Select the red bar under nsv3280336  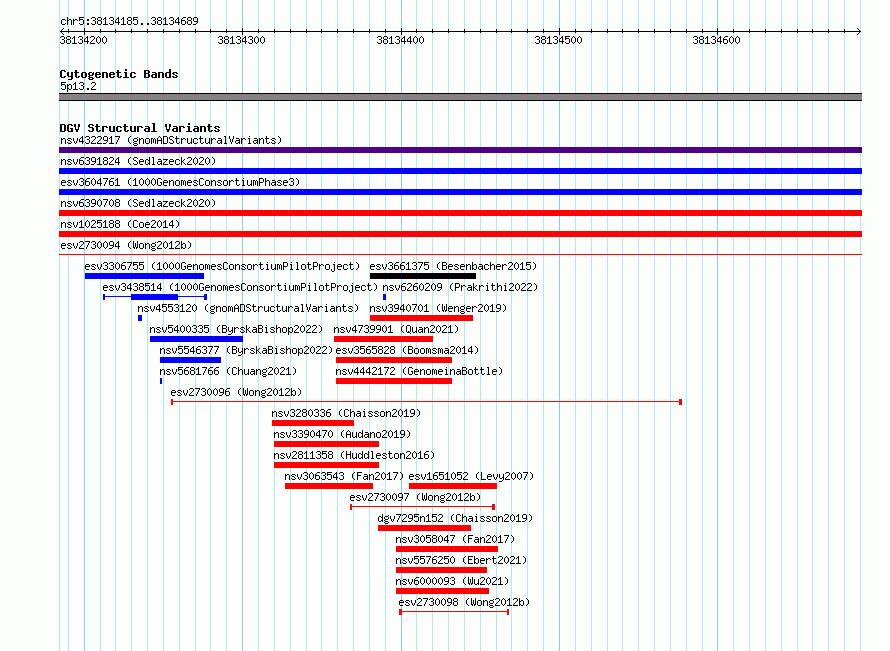coord(313,423)
